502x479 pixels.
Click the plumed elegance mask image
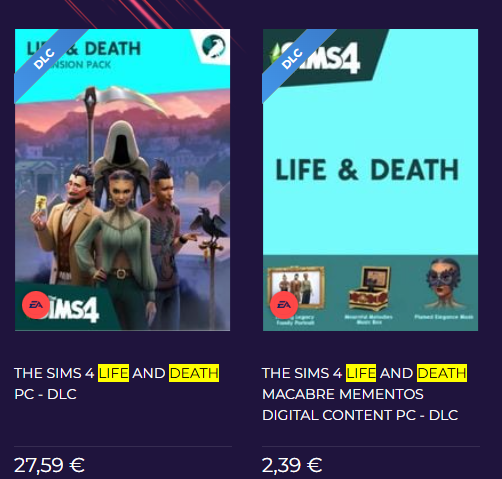(443, 284)
